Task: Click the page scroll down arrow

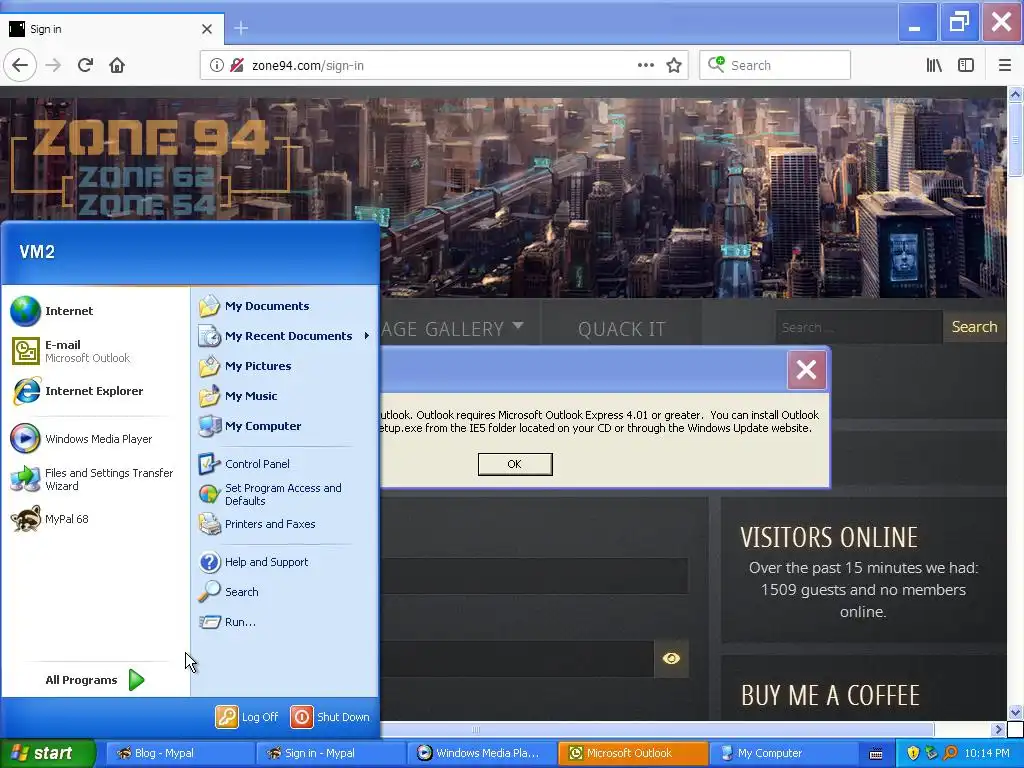Action: (x=1015, y=712)
